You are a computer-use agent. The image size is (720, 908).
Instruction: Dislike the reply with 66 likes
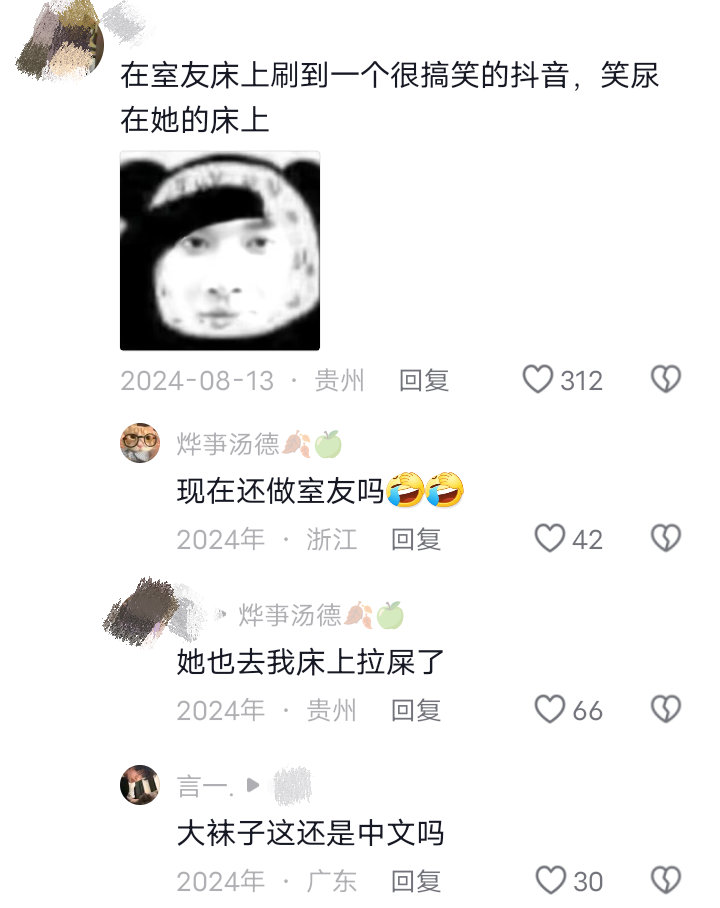click(x=666, y=709)
